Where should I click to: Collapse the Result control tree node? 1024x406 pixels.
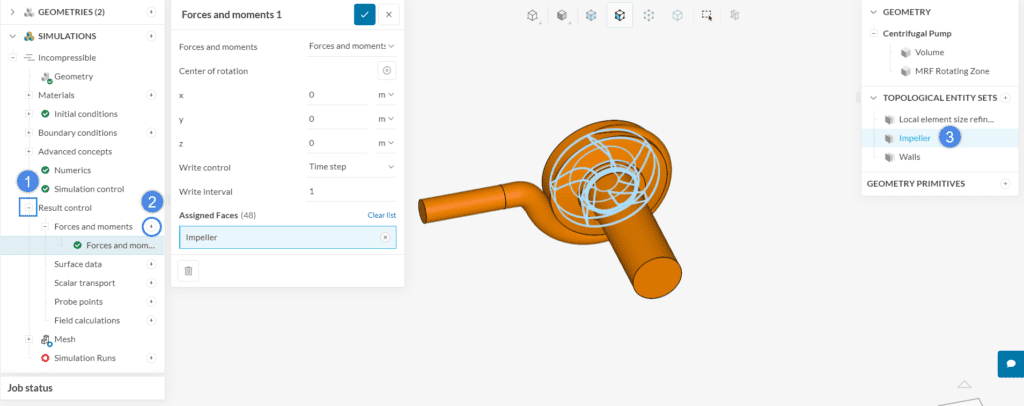(x=28, y=208)
